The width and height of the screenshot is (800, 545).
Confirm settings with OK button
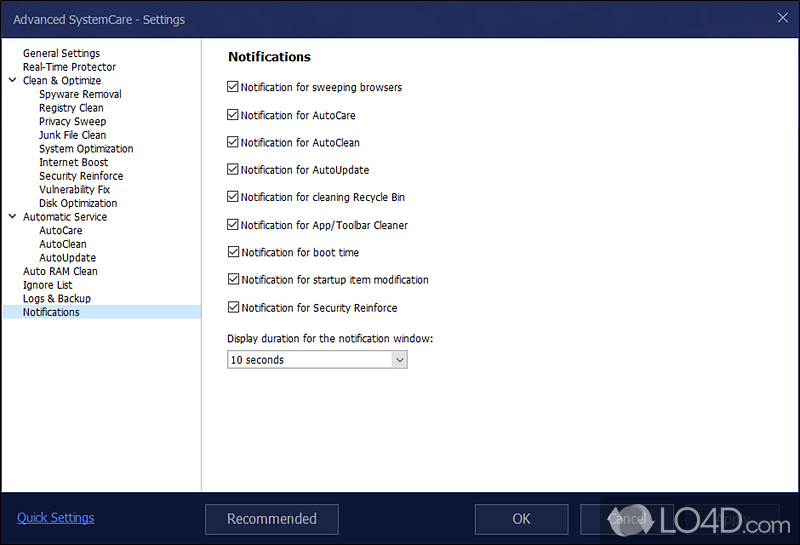click(521, 519)
